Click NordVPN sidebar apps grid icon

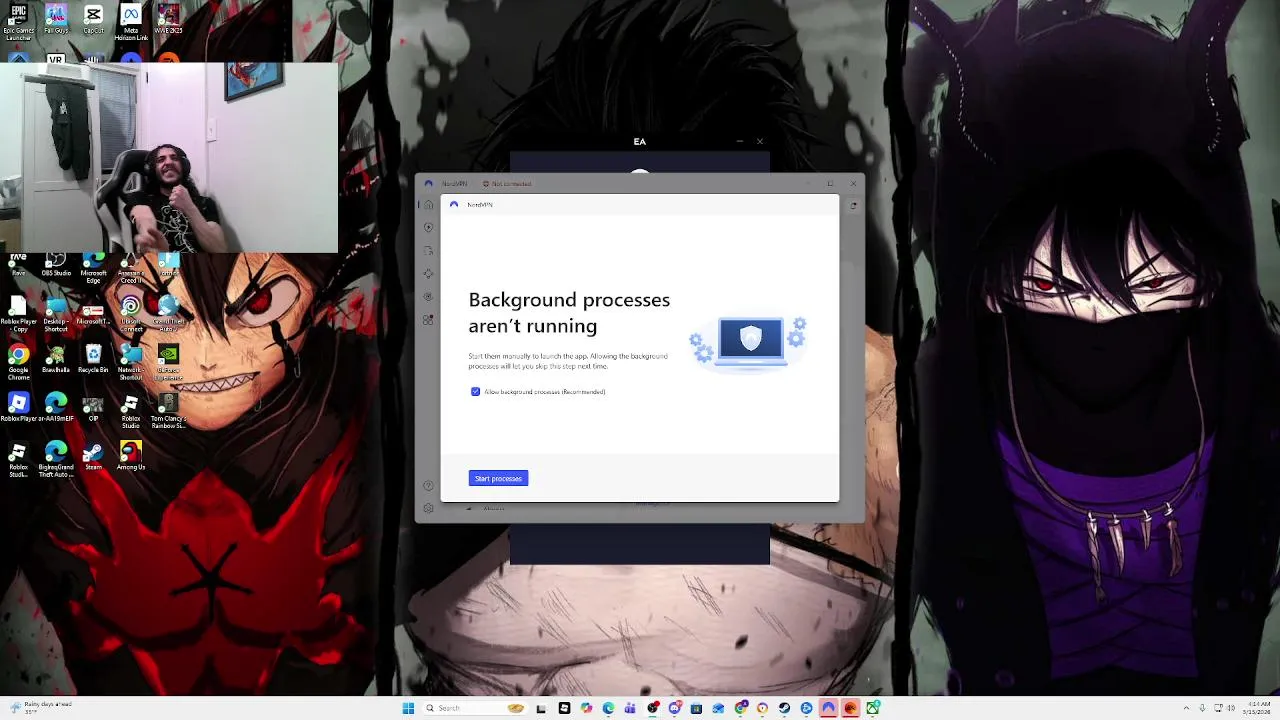click(x=428, y=320)
